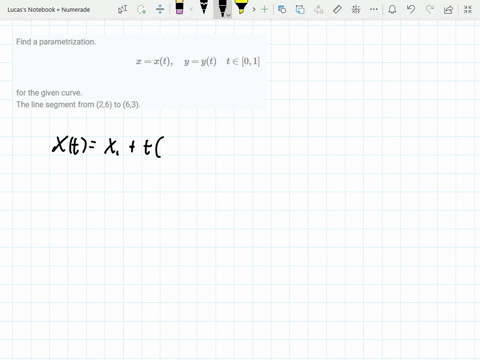Select the Lasso Select tool
Image resolution: width=480 pixels, height=360 pixels.
pyautogui.click(x=142, y=9)
